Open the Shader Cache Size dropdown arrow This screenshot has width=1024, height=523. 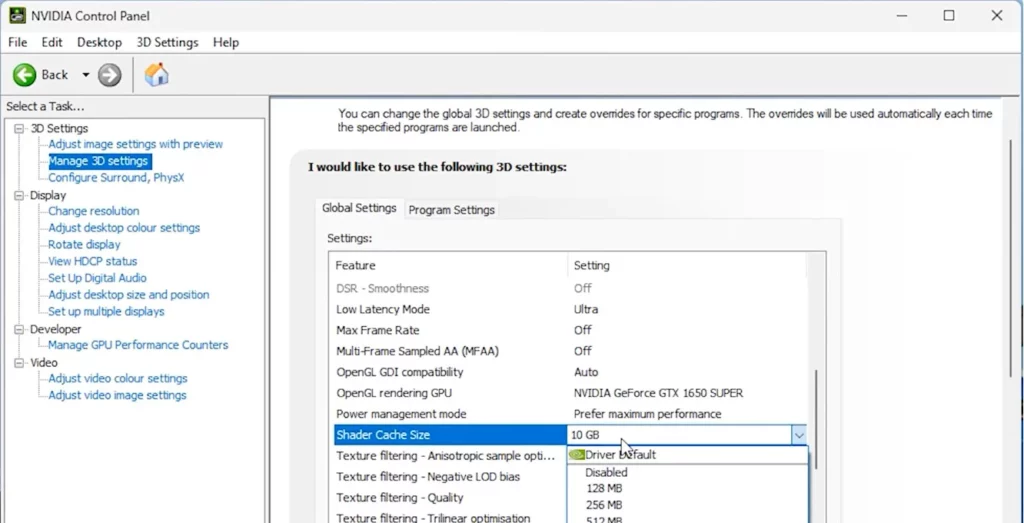tap(798, 435)
